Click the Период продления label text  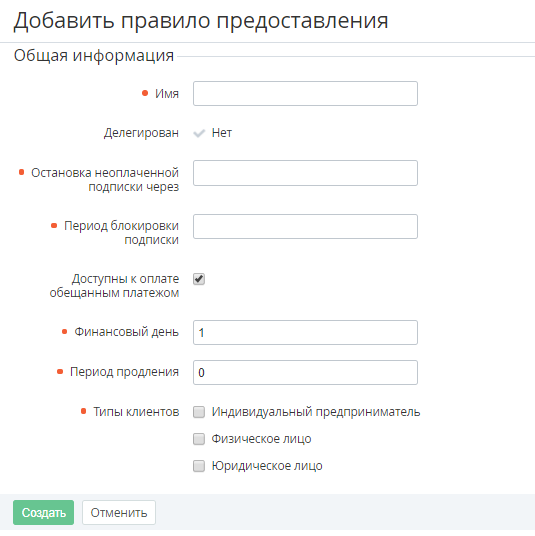[124, 372]
